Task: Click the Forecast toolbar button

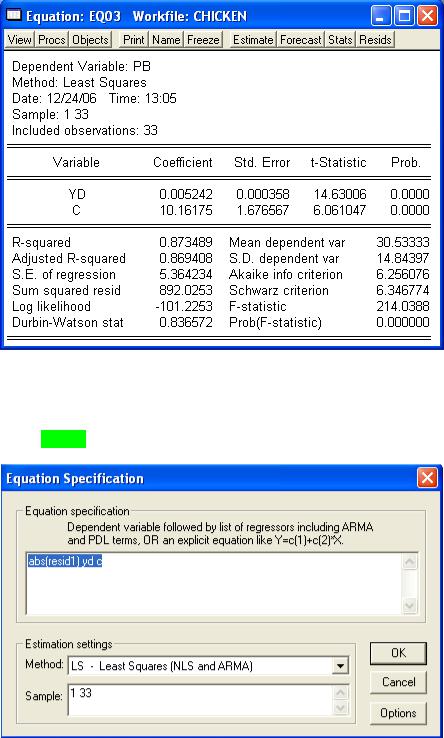Action: (301, 40)
